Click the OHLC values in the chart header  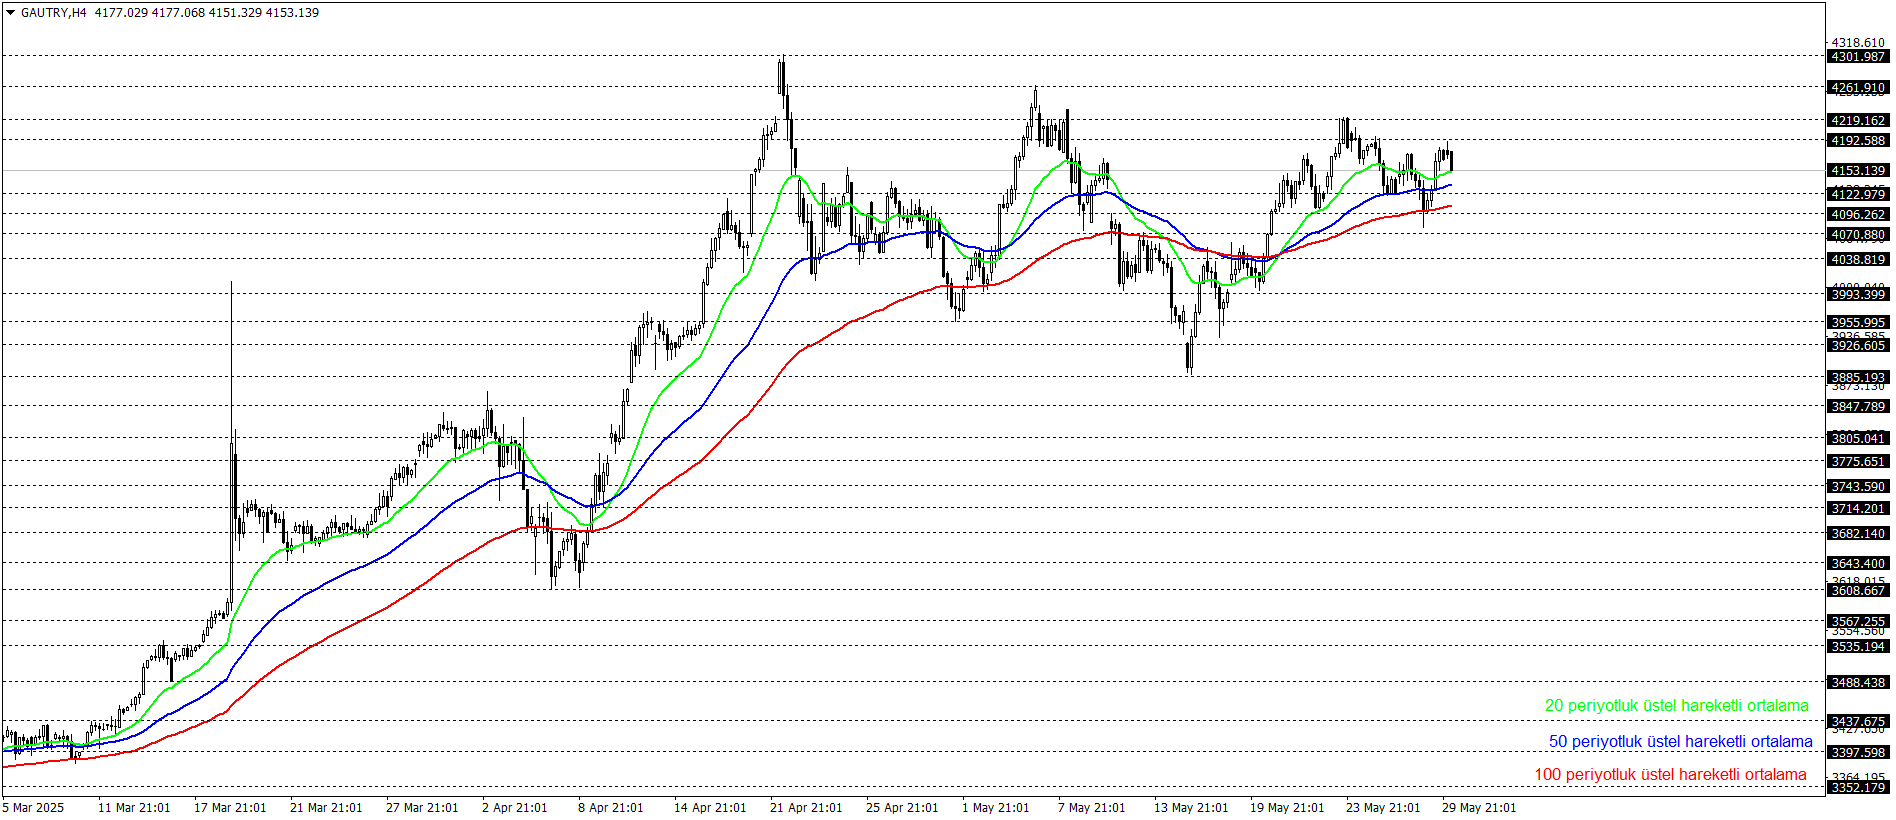coord(207,13)
